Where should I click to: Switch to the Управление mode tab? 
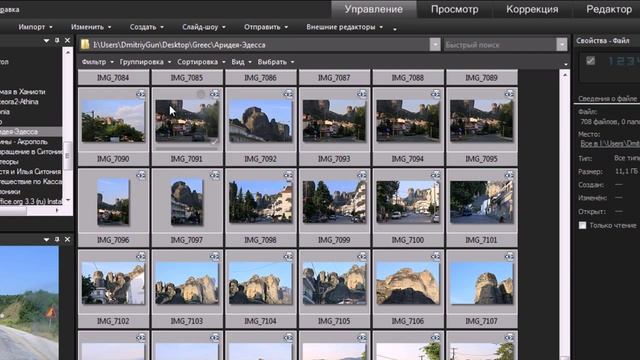tap(373, 9)
